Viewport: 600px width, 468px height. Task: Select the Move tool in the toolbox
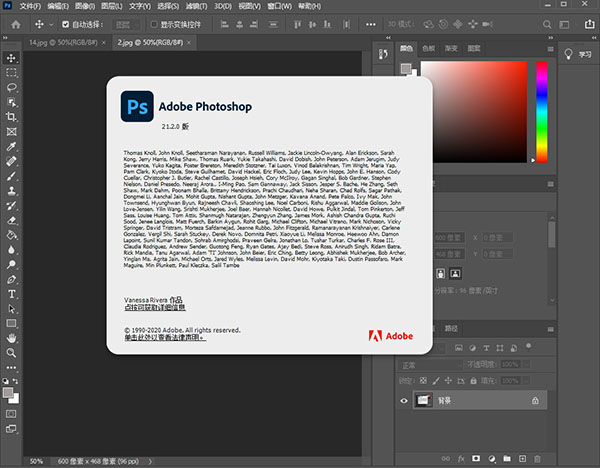(x=11, y=58)
